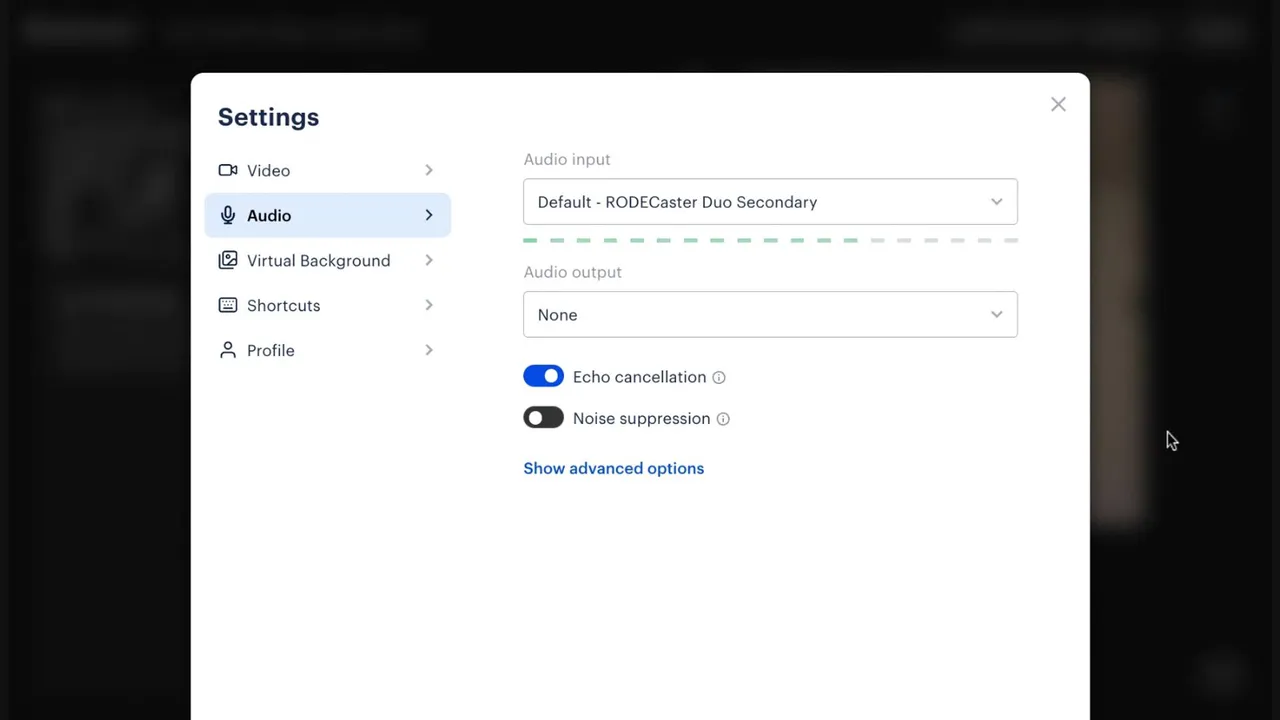Viewport: 1280px width, 720px height.
Task: Click the Noise suppression info icon
Action: point(723,419)
